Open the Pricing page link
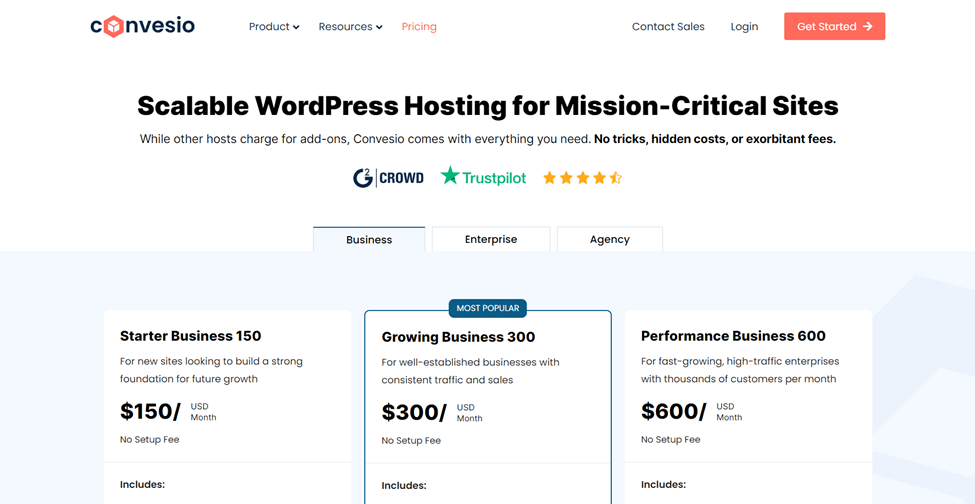Viewport: 975px width, 504px height. coord(419,27)
